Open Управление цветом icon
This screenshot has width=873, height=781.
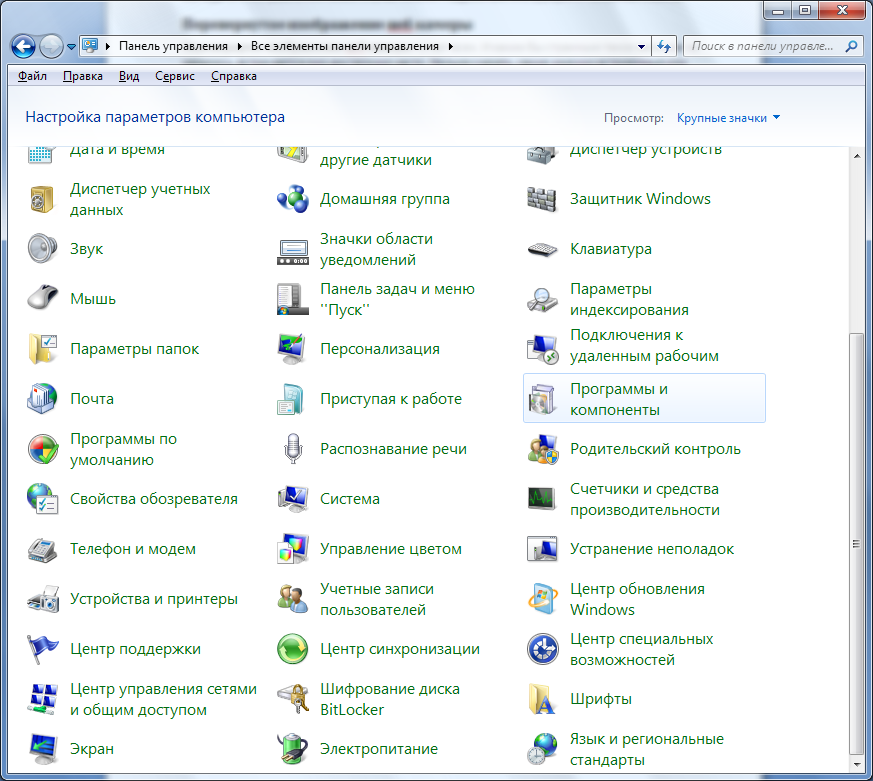pos(292,549)
